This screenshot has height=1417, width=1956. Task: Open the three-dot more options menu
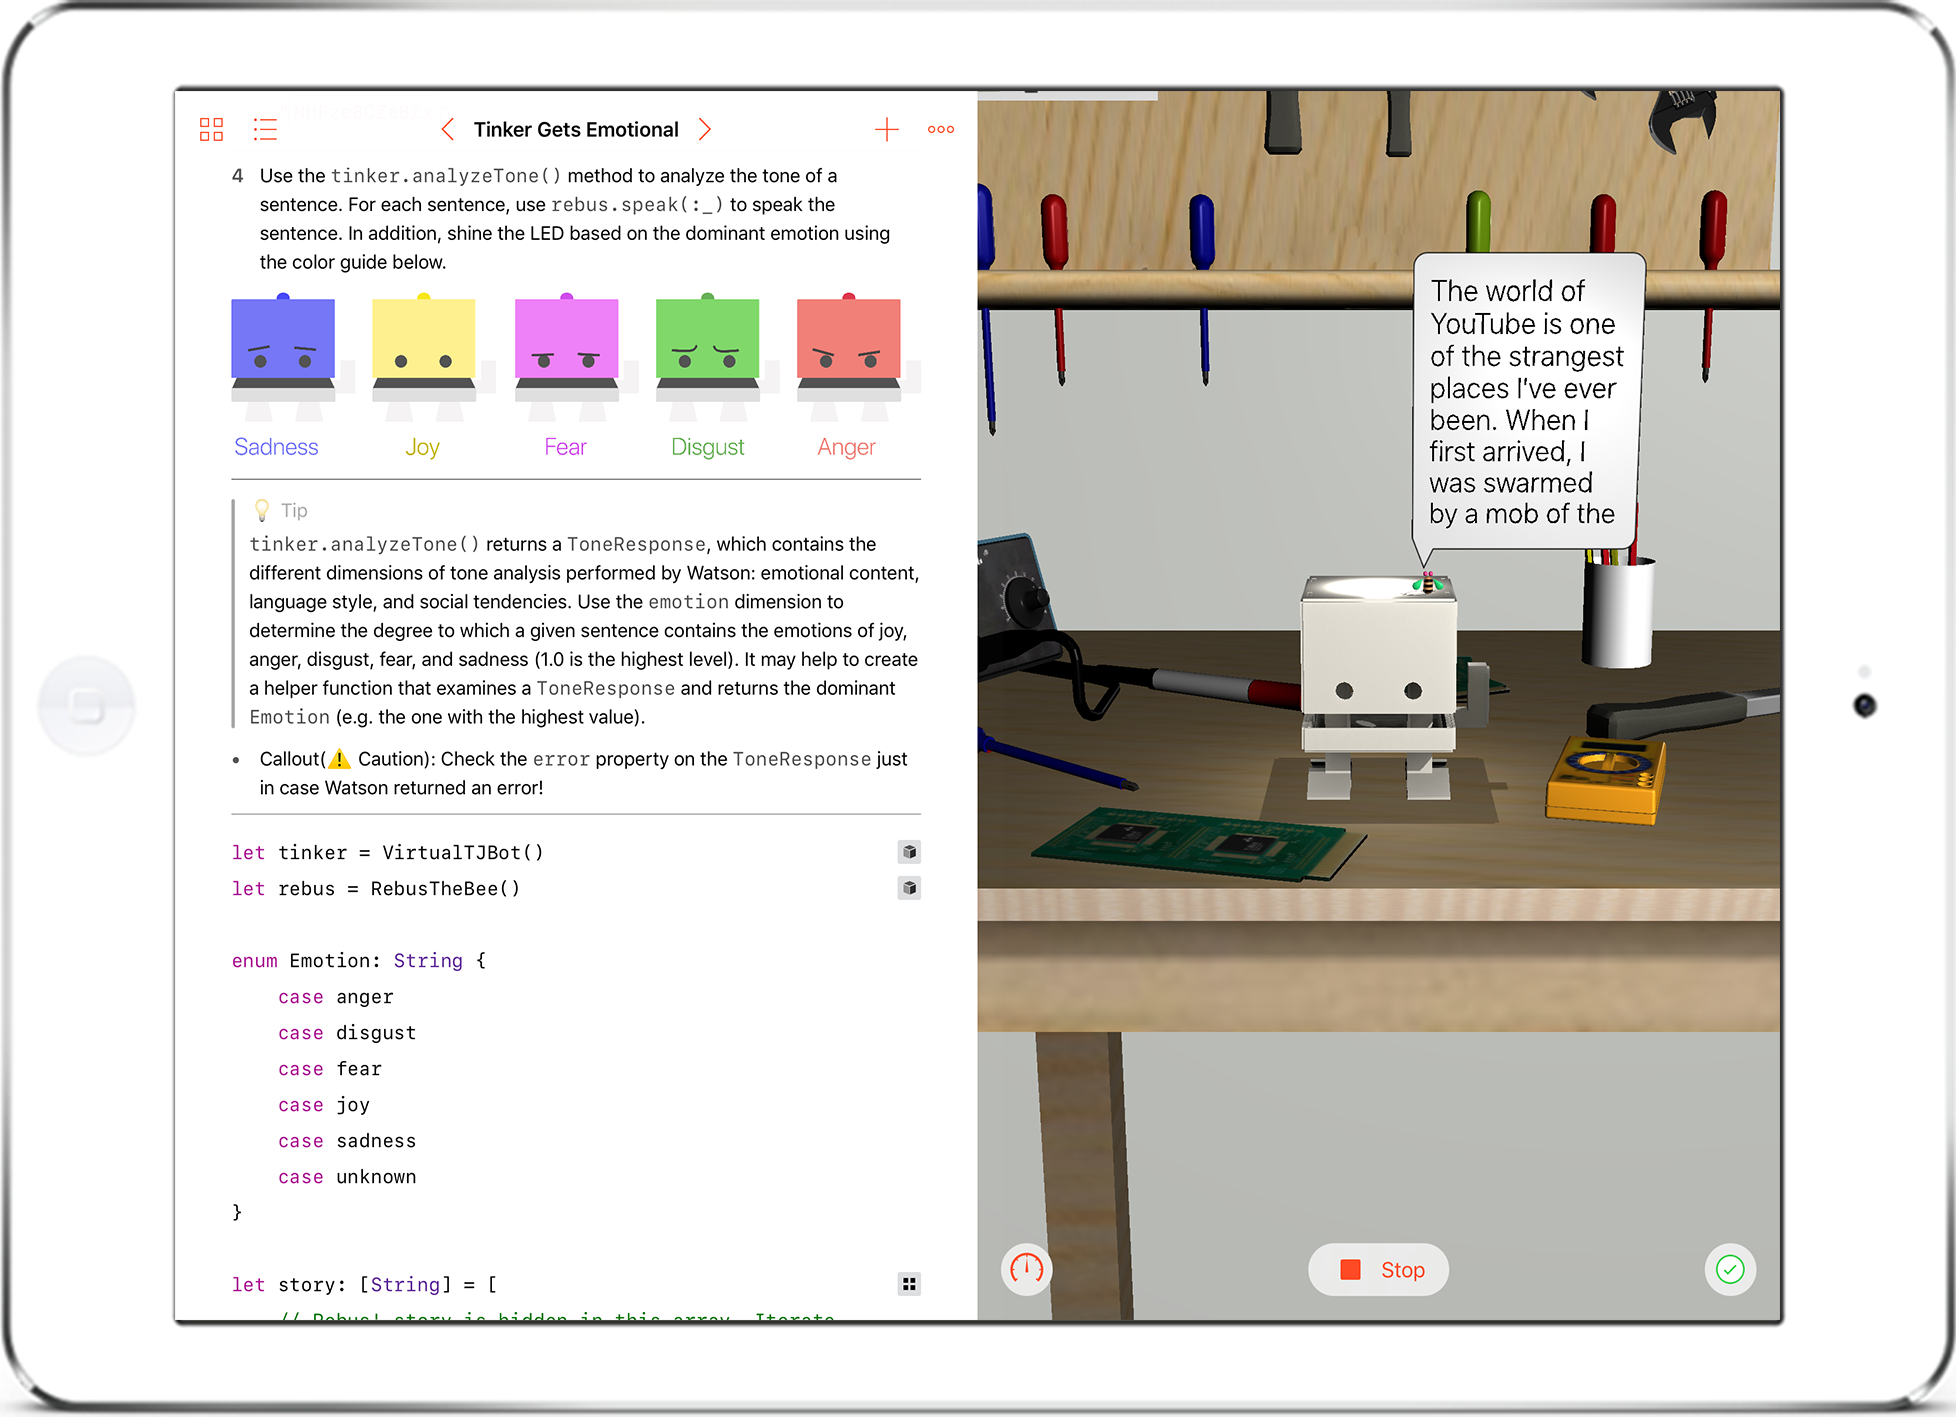point(940,129)
